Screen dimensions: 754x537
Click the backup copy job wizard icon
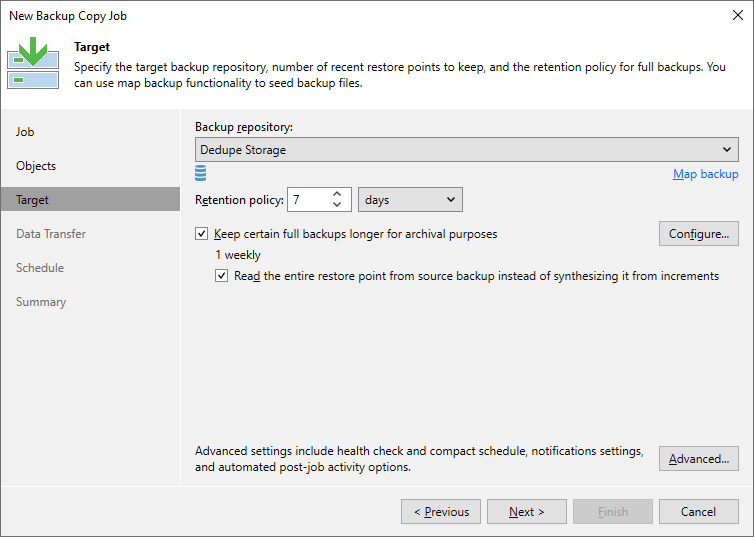tap(32, 64)
